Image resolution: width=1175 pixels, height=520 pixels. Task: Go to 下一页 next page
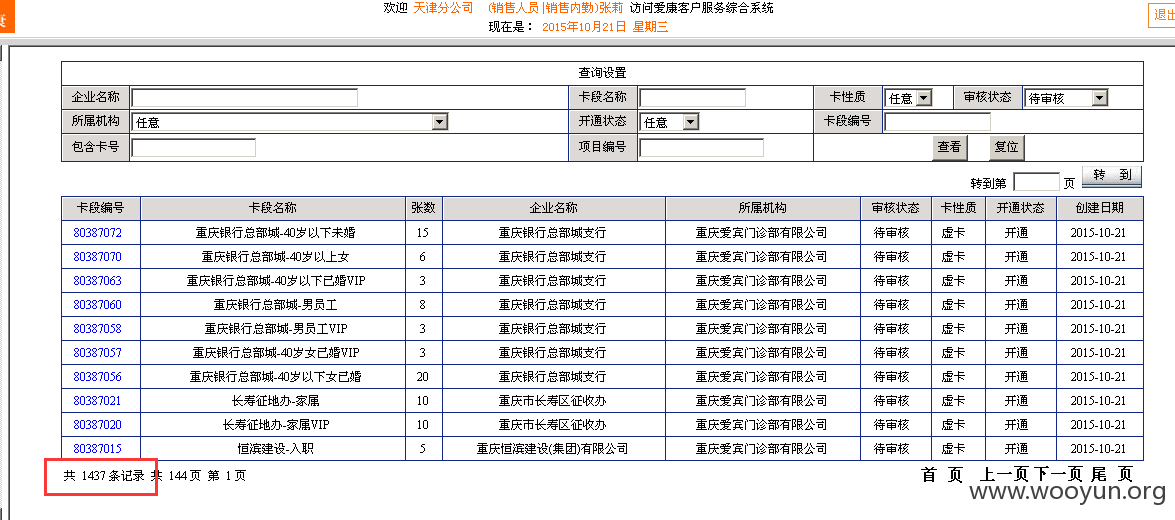[x=1059, y=474]
